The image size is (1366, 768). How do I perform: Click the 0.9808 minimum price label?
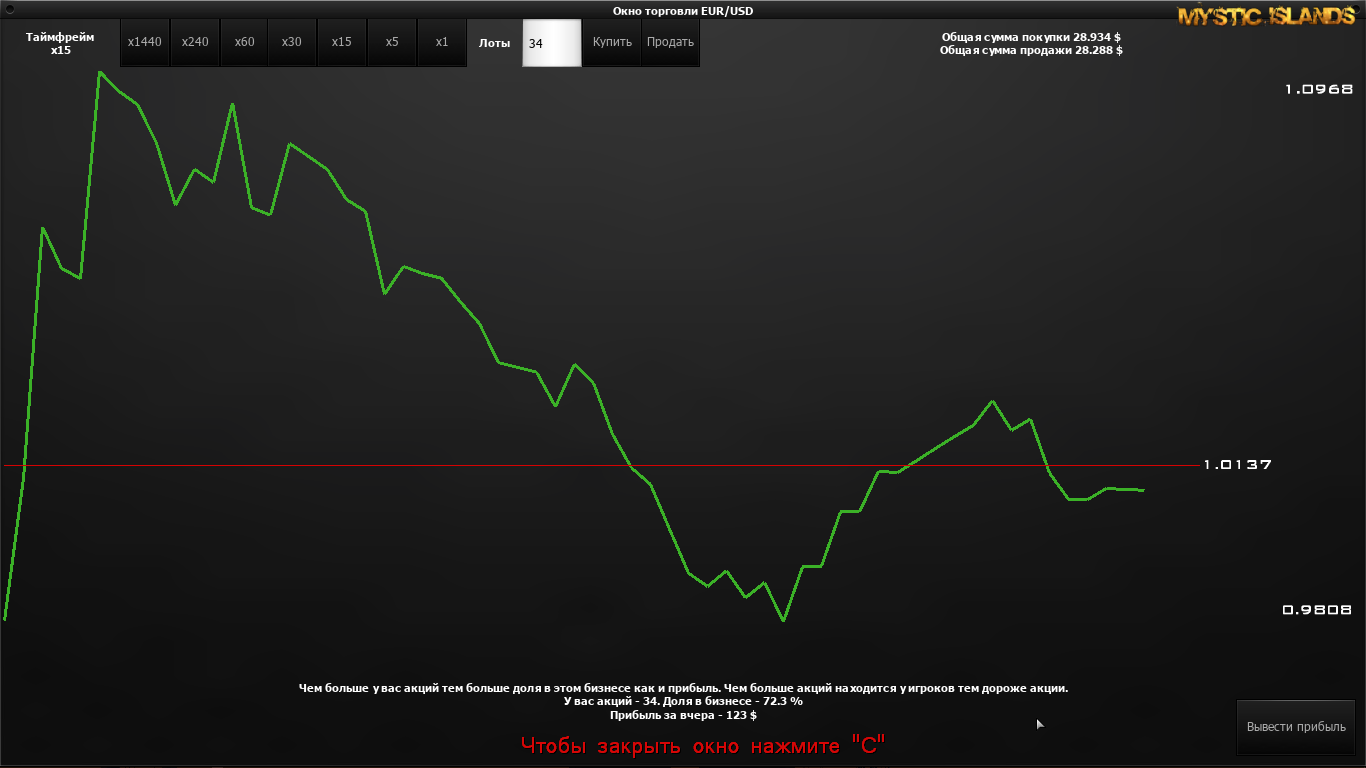pos(1317,609)
